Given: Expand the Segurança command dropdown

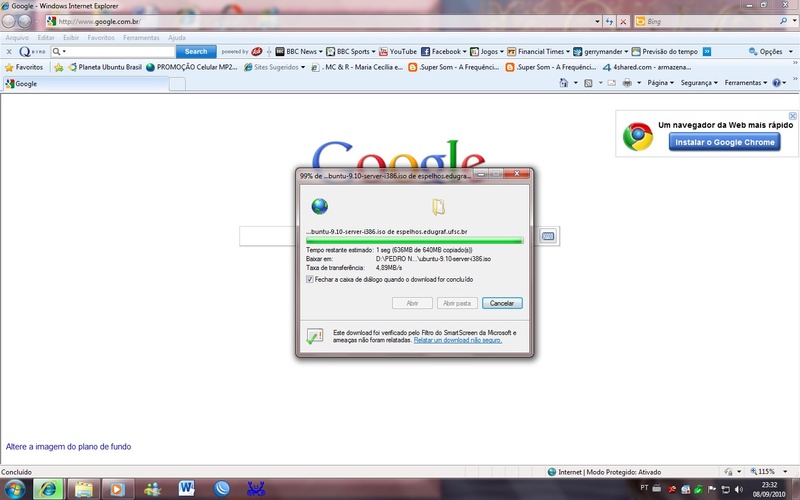Looking at the screenshot, I should (716, 83).
